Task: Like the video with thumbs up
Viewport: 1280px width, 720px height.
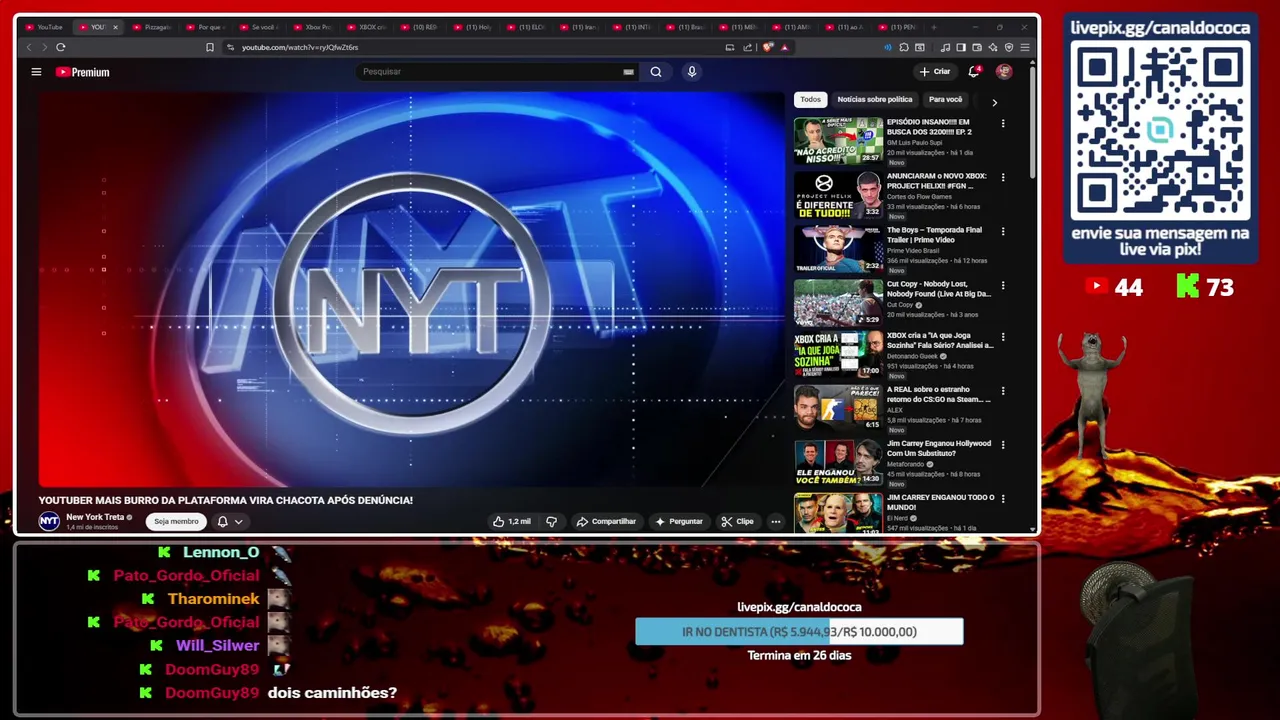Action: [x=511, y=521]
